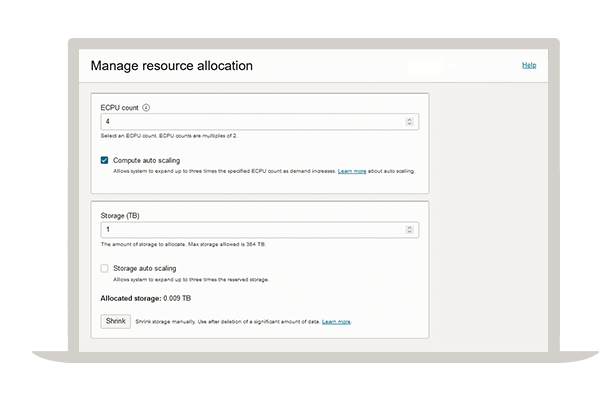600x400 pixels.
Task: Open Learn more about auto scaling link
Action: click(x=351, y=172)
